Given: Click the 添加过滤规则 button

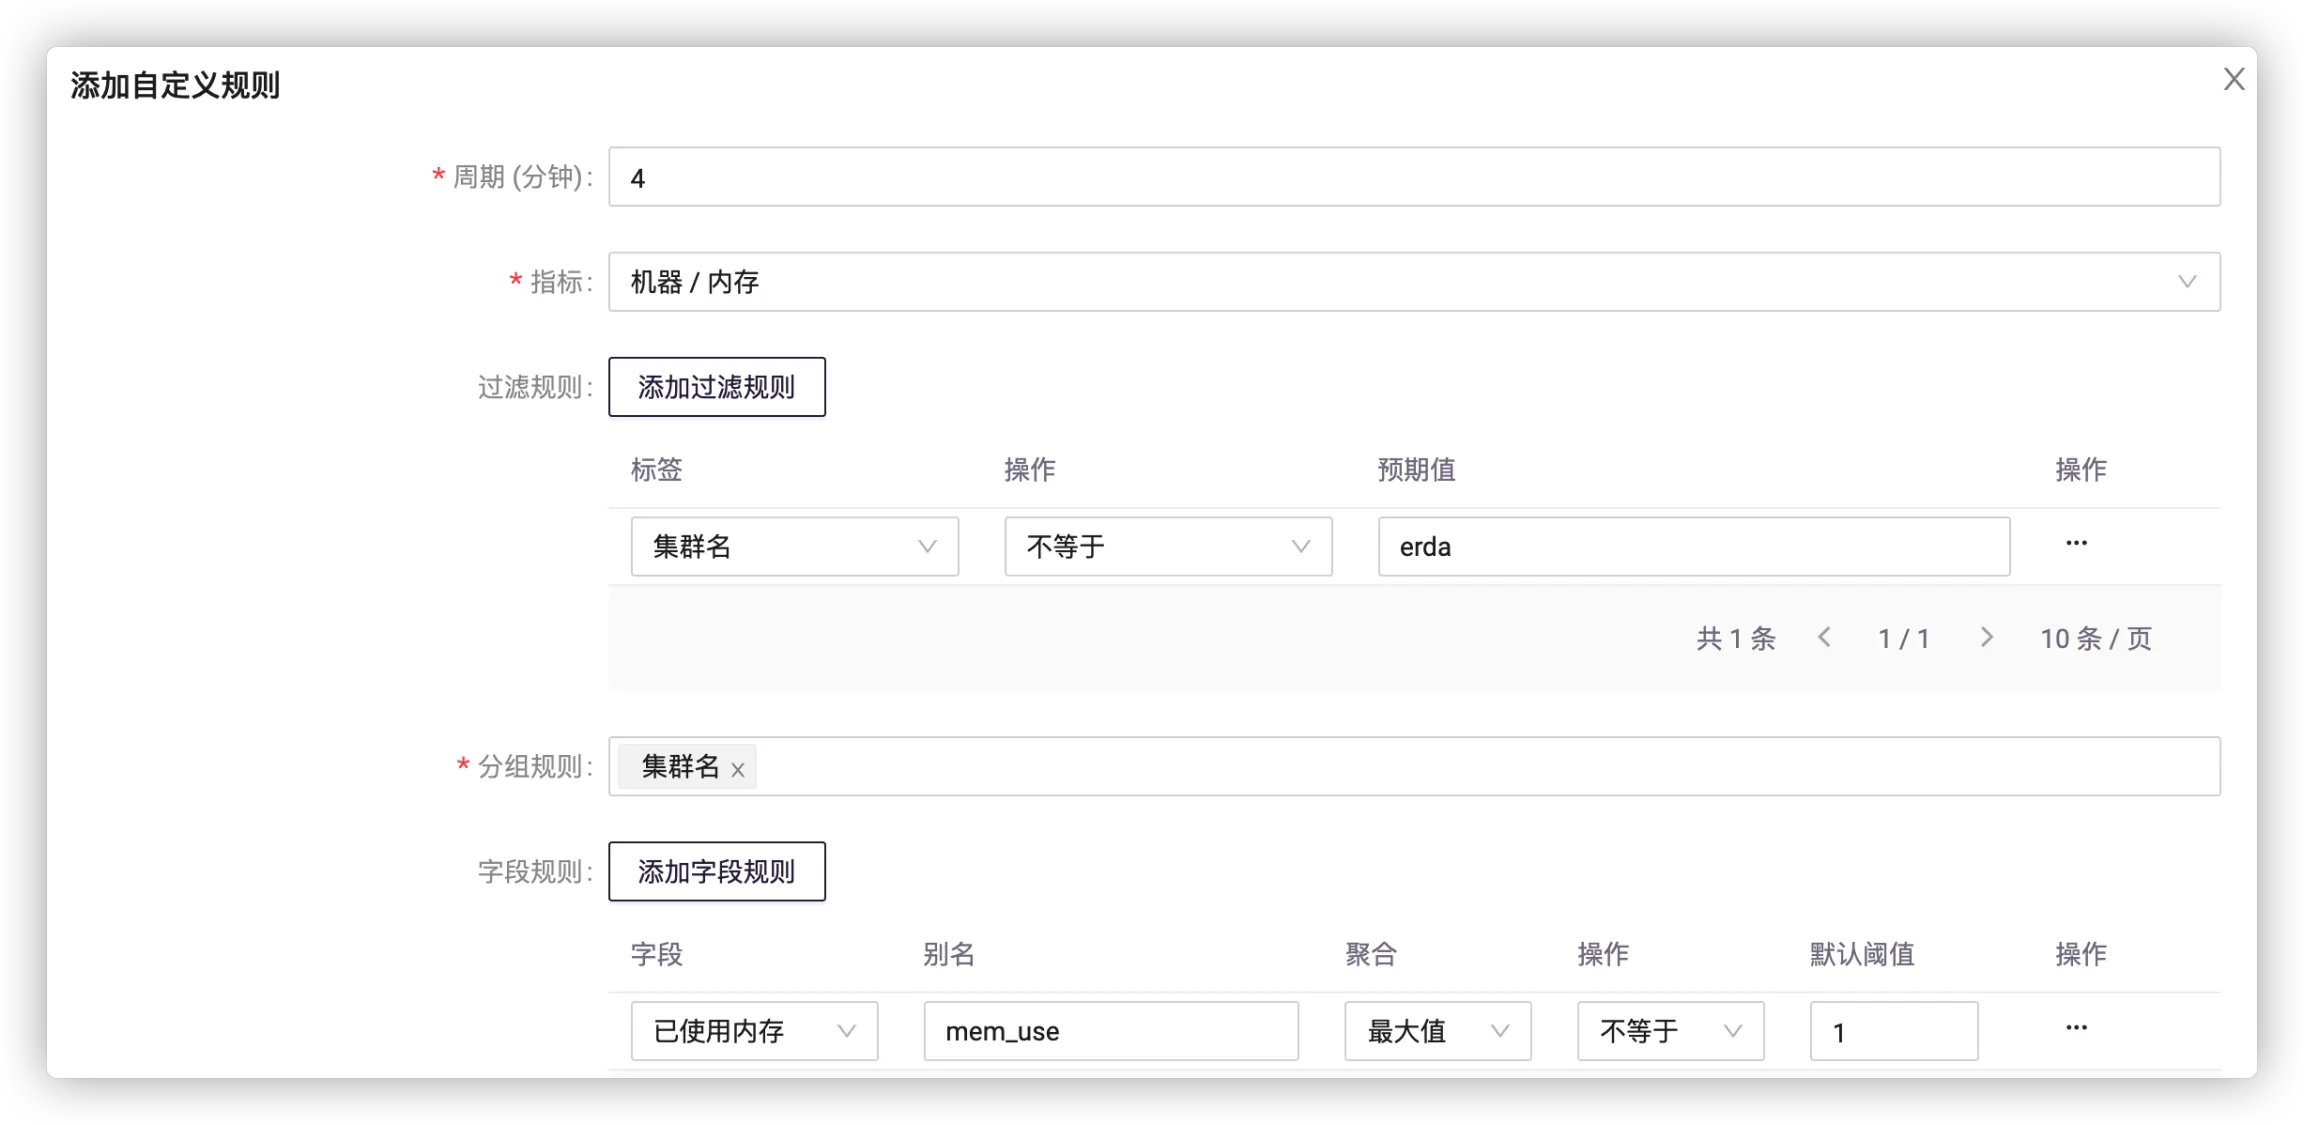Looking at the screenshot, I should click(717, 387).
